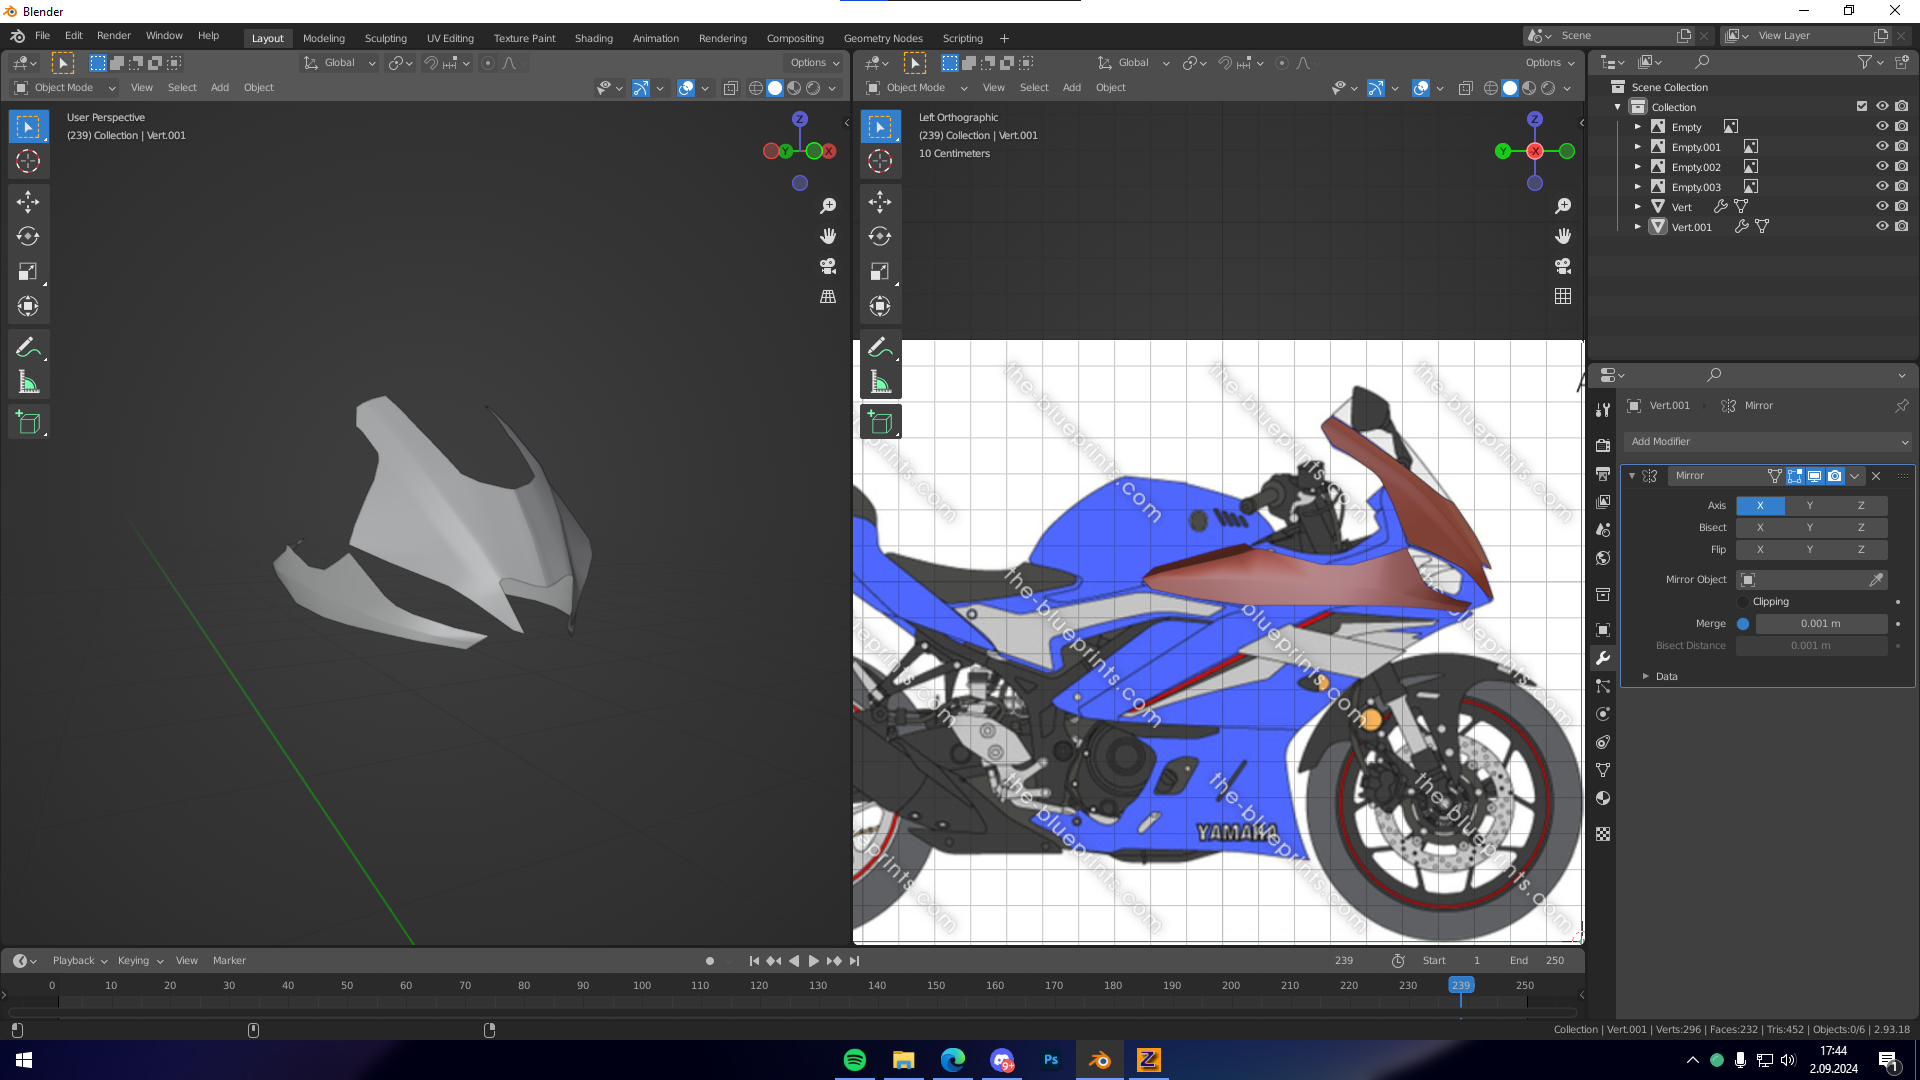Toggle camera view in left viewport
Viewport: 1920px width, 1080px height.
pos(828,267)
